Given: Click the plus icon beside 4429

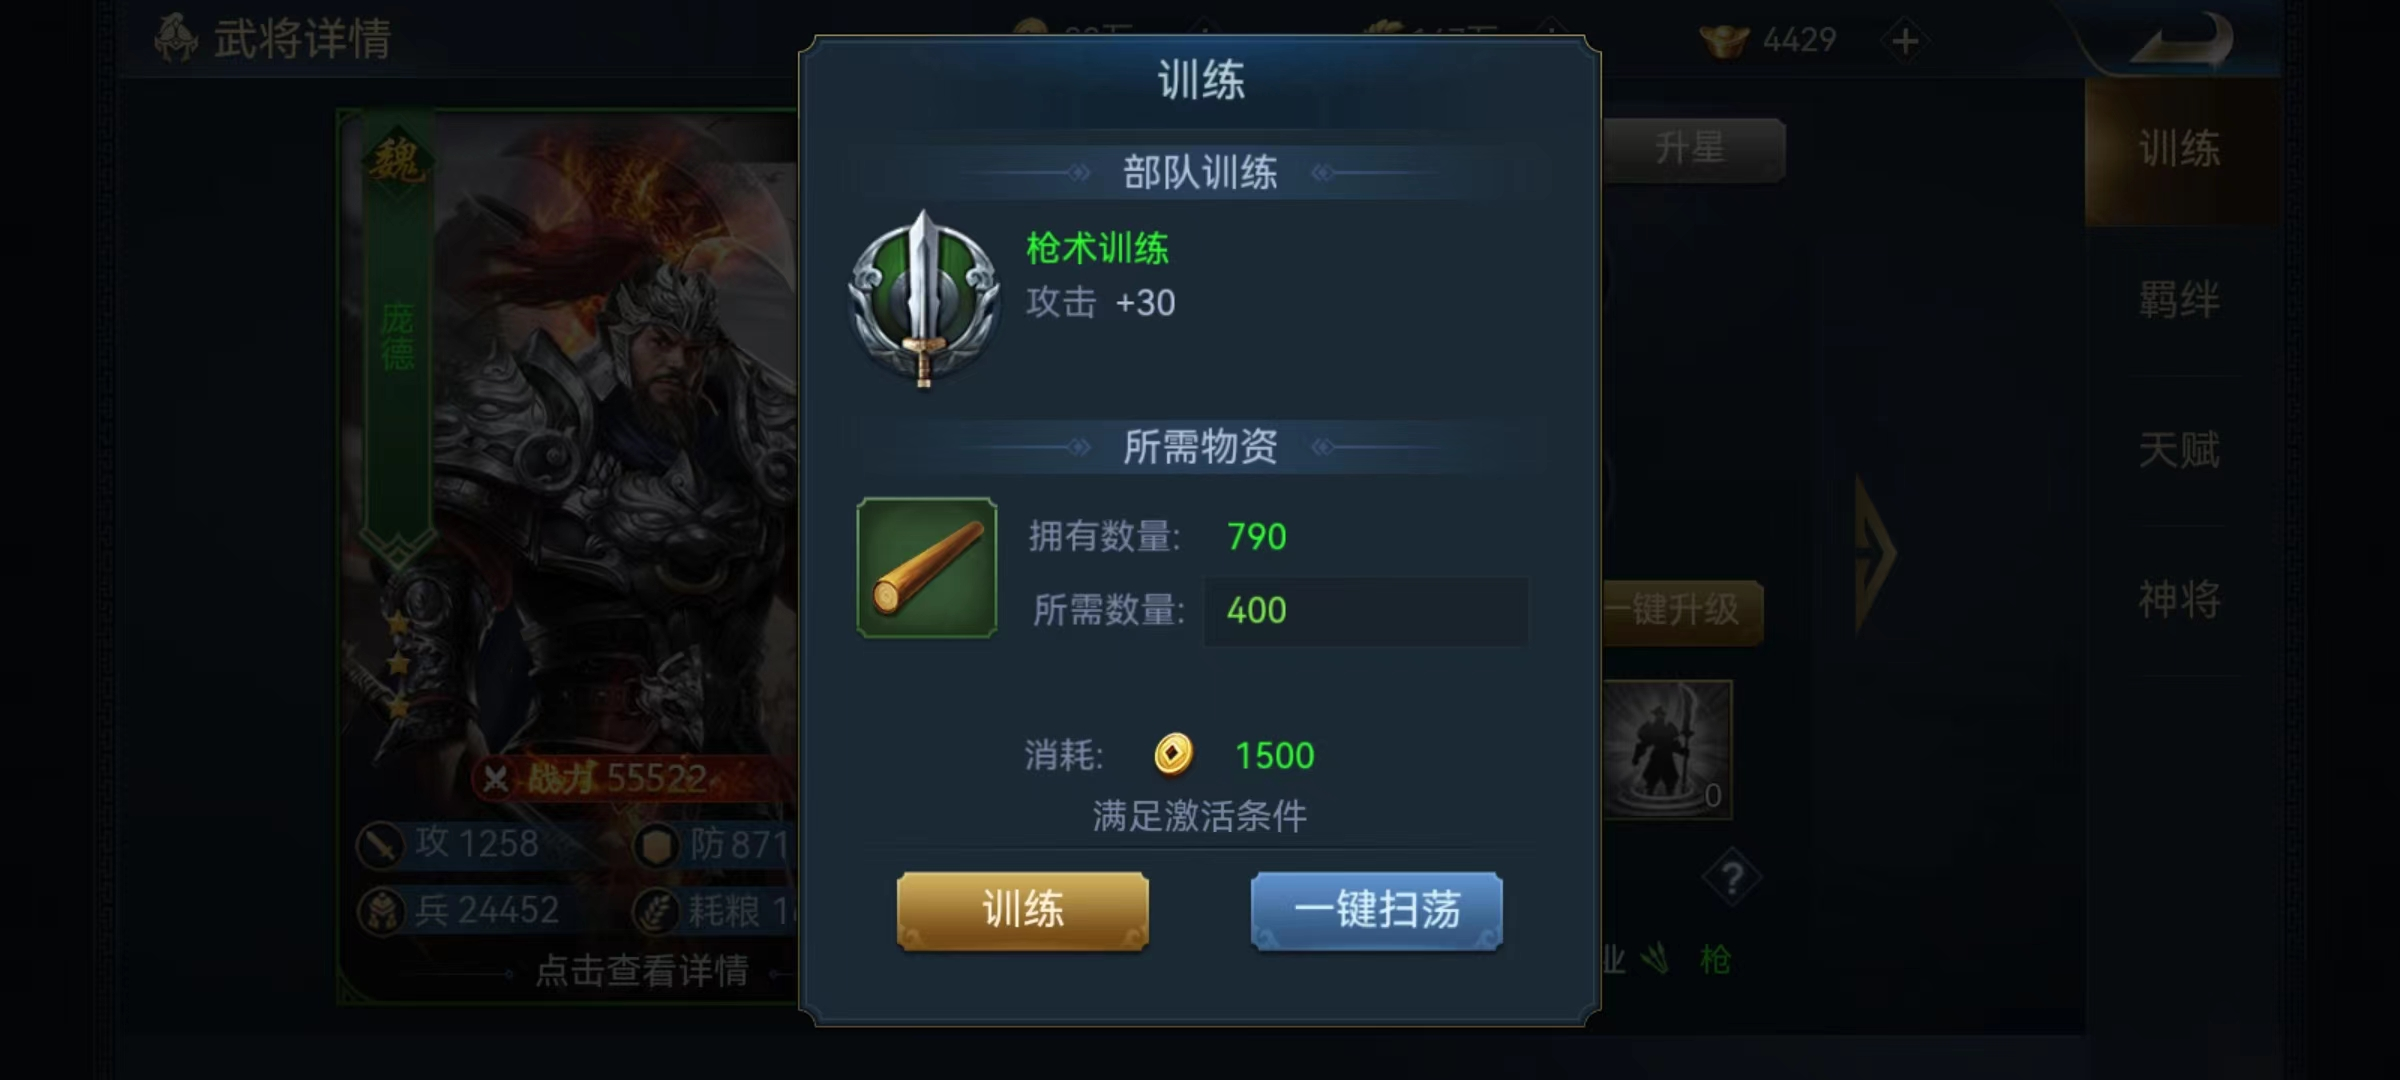Looking at the screenshot, I should pos(1905,41).
